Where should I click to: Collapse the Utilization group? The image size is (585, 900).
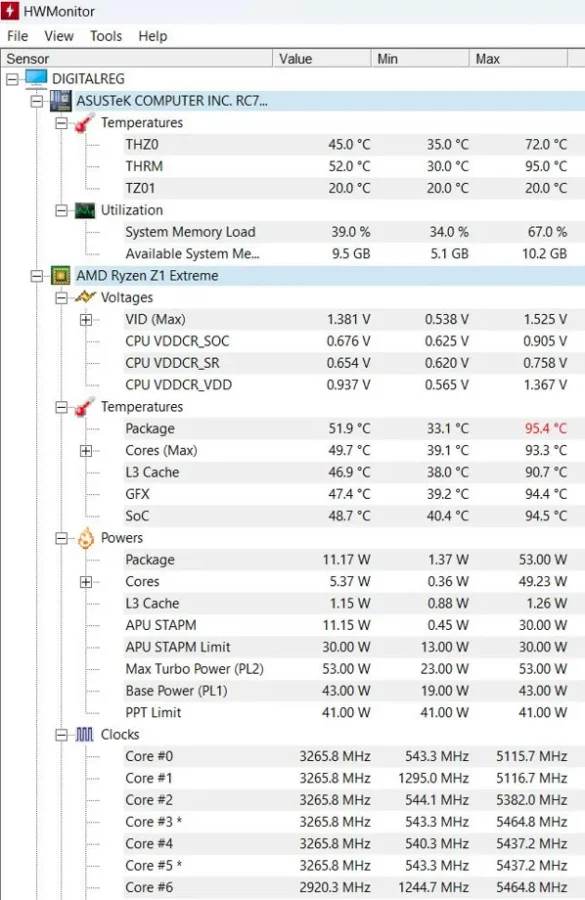tap(61, 211)
